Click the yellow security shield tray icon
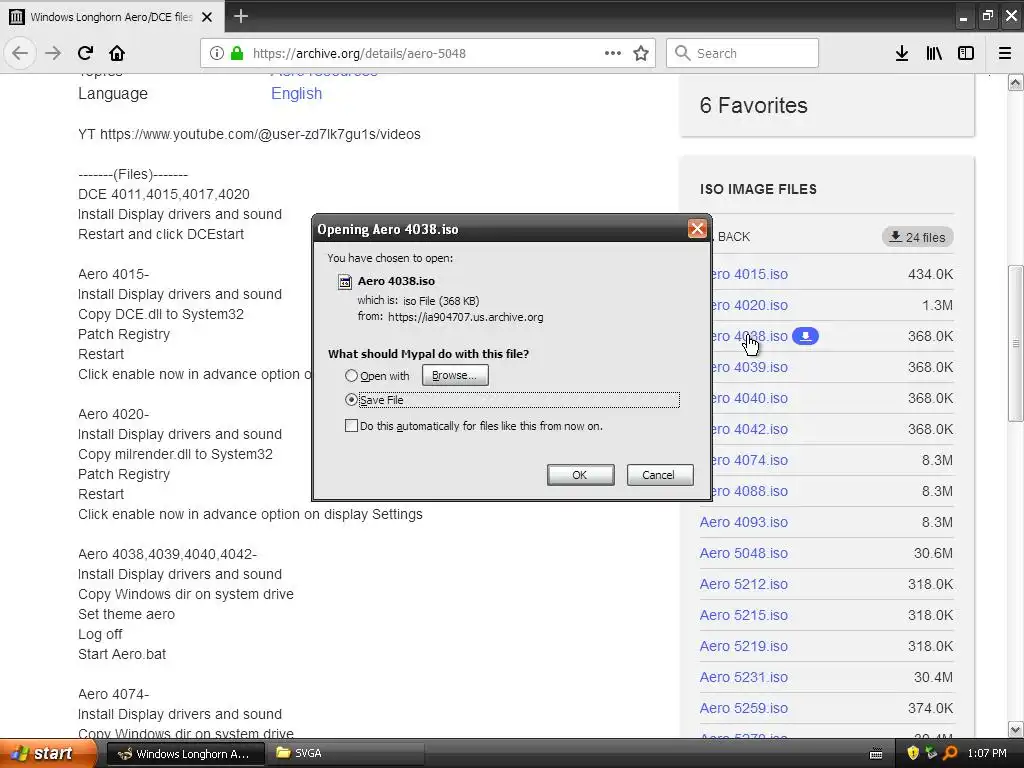 point(913,753)
